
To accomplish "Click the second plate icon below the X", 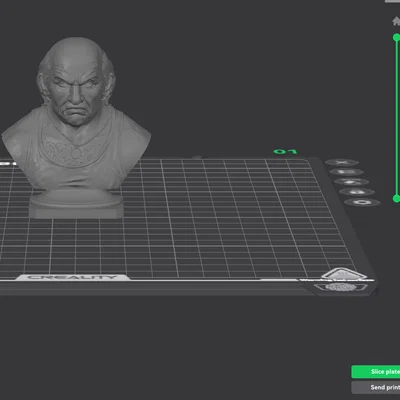I will click(x=346, y=172).
